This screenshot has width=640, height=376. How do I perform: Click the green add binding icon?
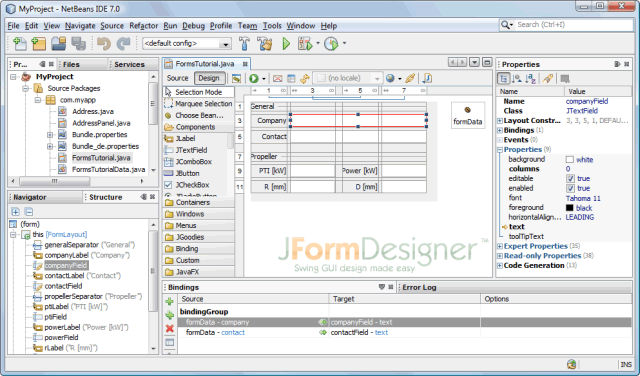pyautogui.click(x=170, y=302)
